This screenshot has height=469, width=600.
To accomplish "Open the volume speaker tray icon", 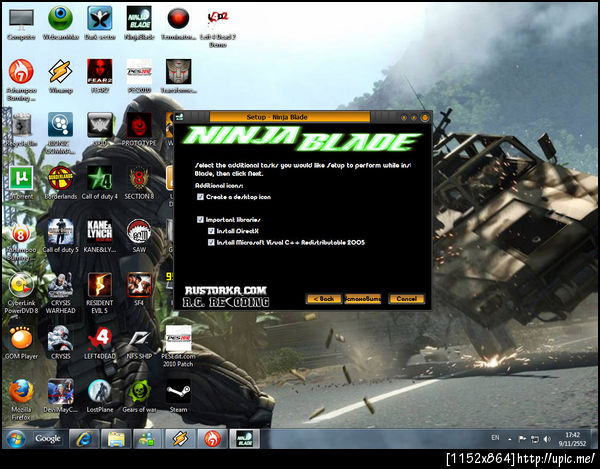I will 547,439.
